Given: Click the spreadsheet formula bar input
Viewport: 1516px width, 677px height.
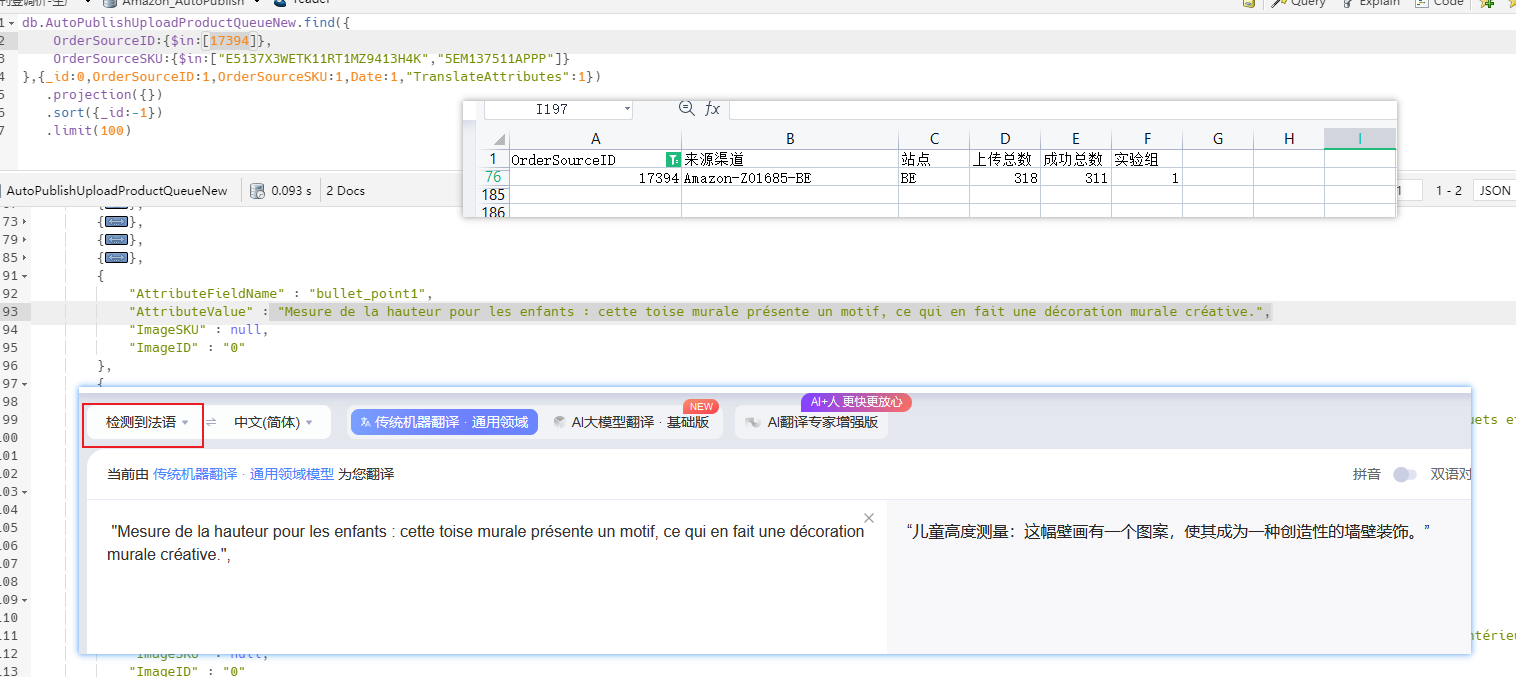Looking at the screenshot, I should (1061, 109).
